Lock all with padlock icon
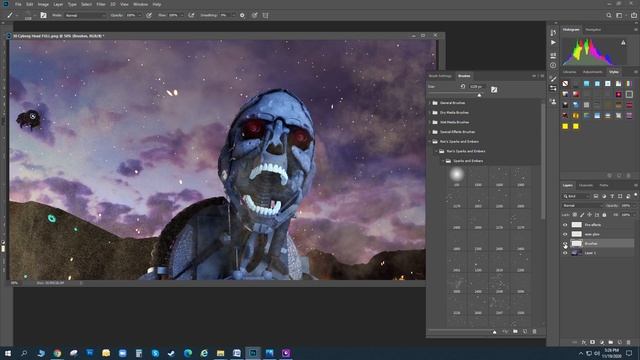The width and height of the screenshot is (640, 360). click(604, 215)
